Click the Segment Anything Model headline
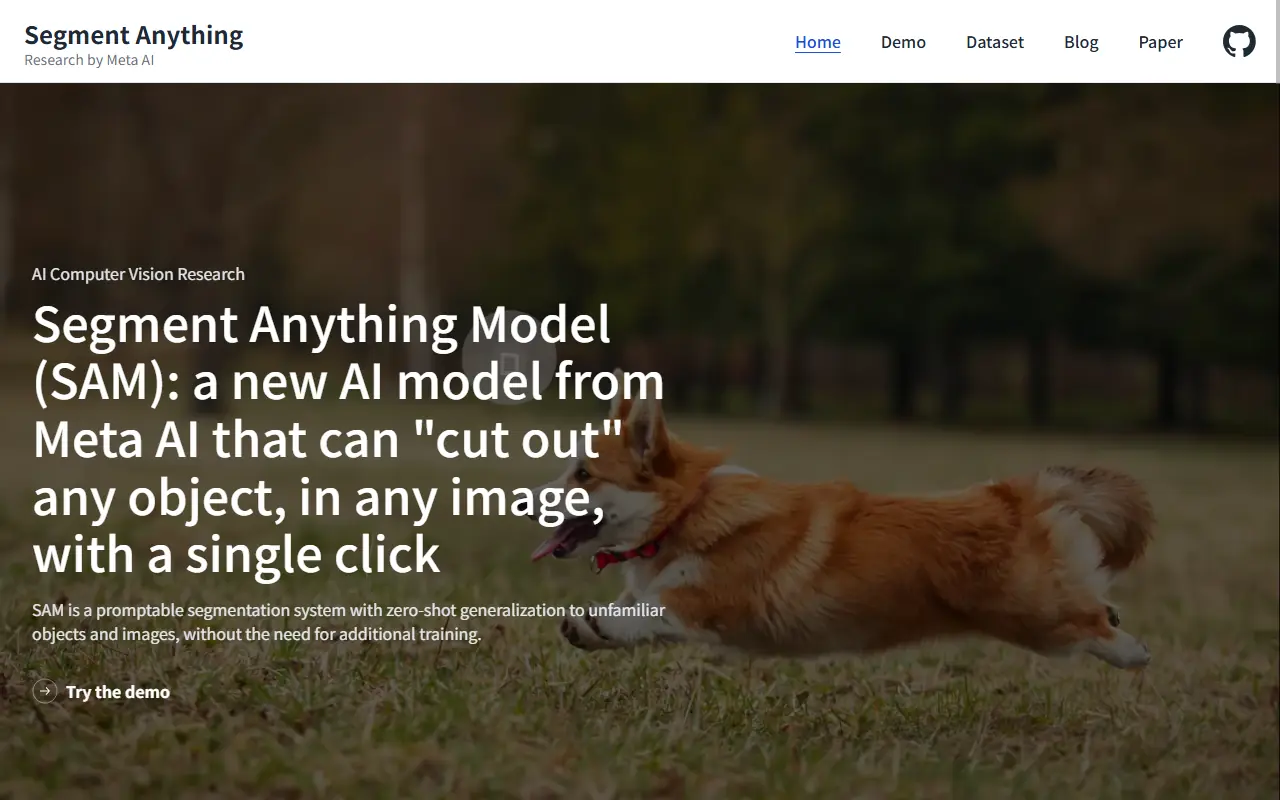Viewport: 1280px width, 800px height. 348,438
